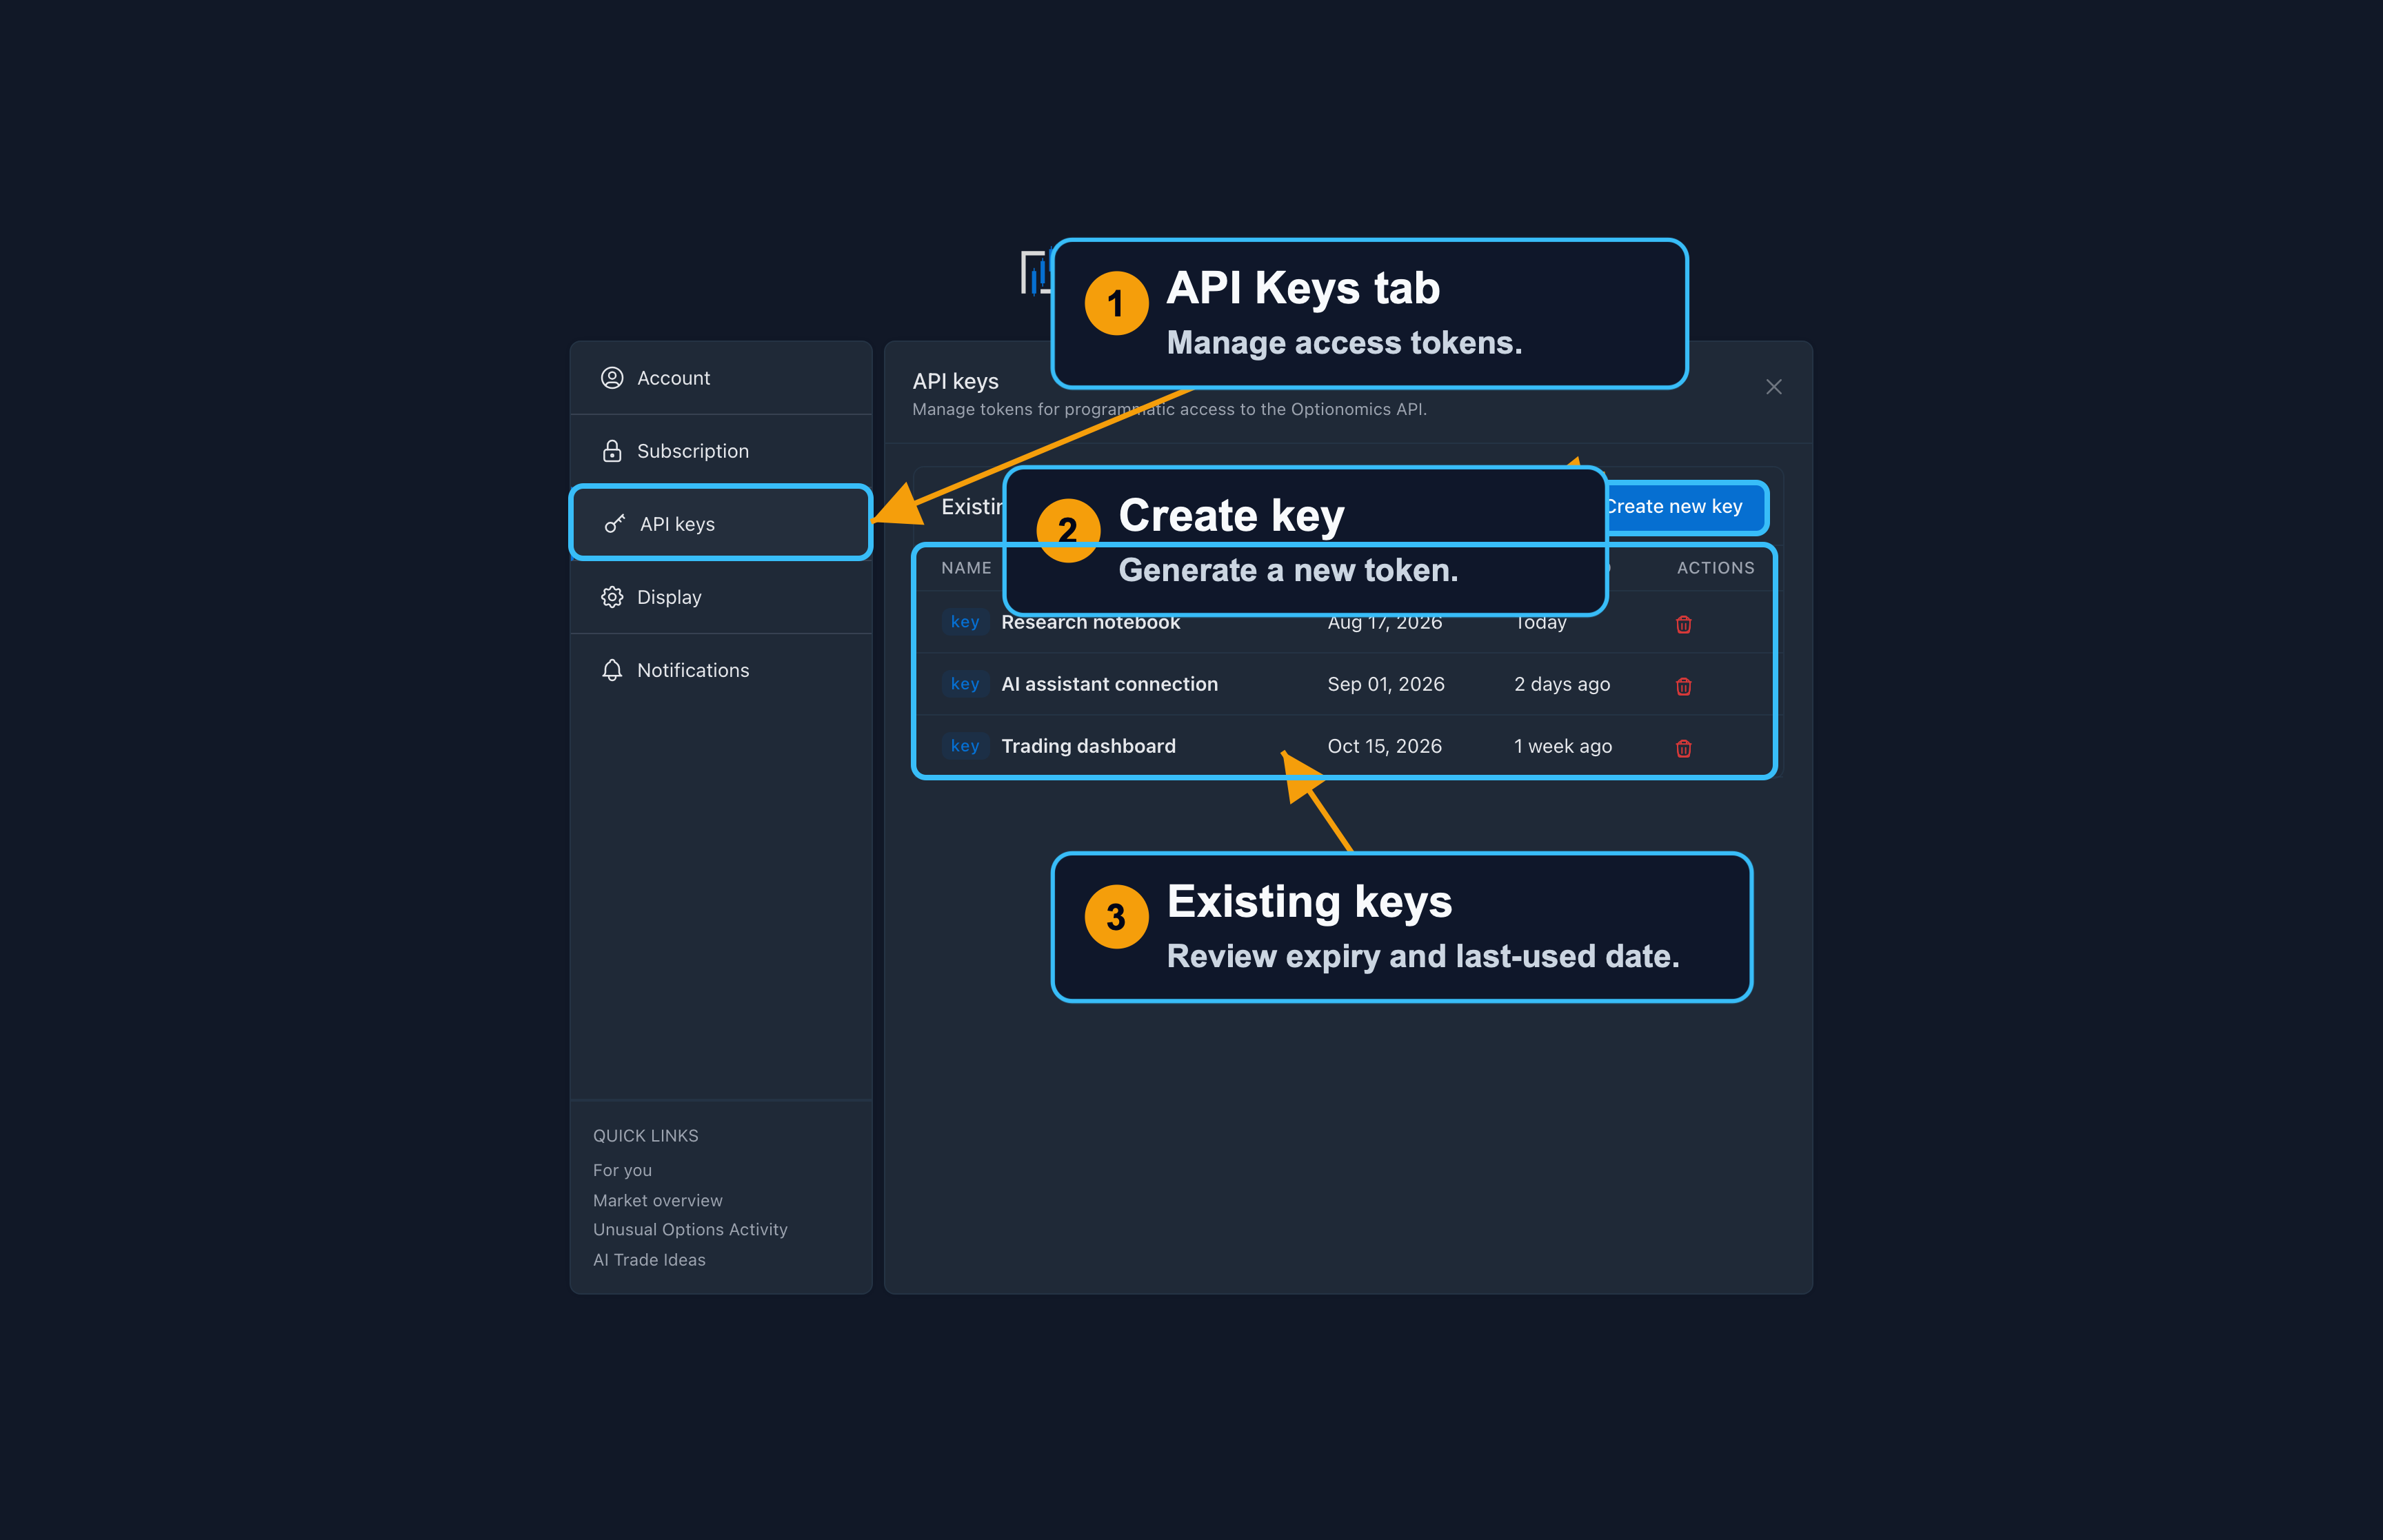Select the AI assistant connection name
Viewport: 2383px width, 1540px height.
1109,684
